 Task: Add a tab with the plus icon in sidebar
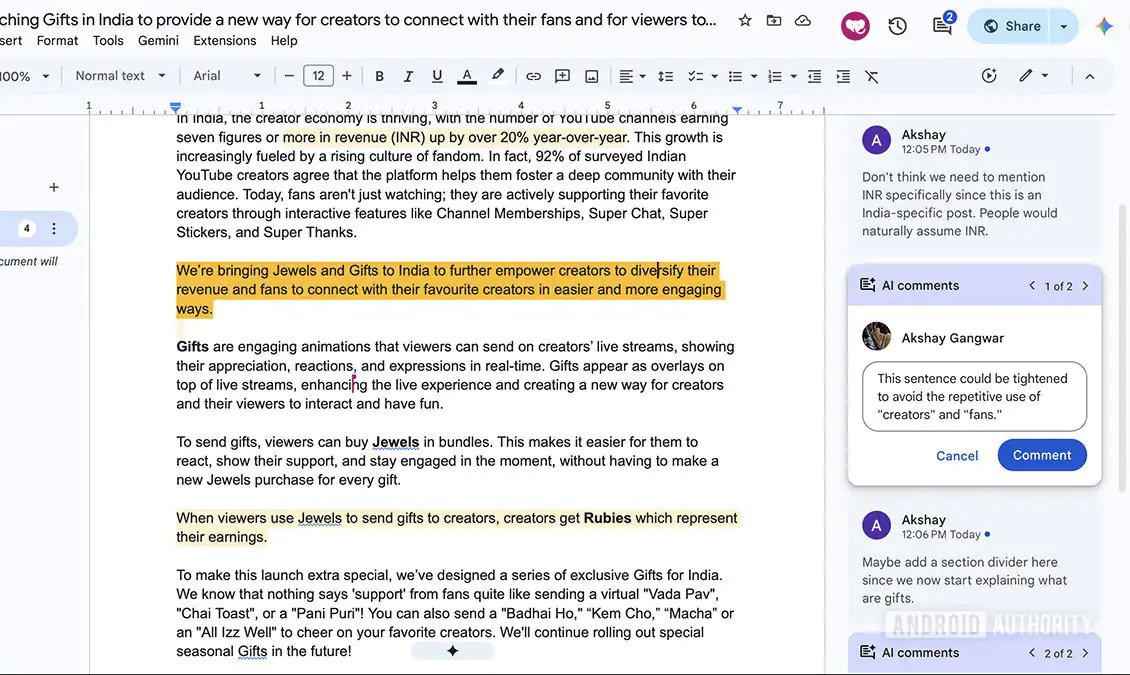tap(53, 187)
